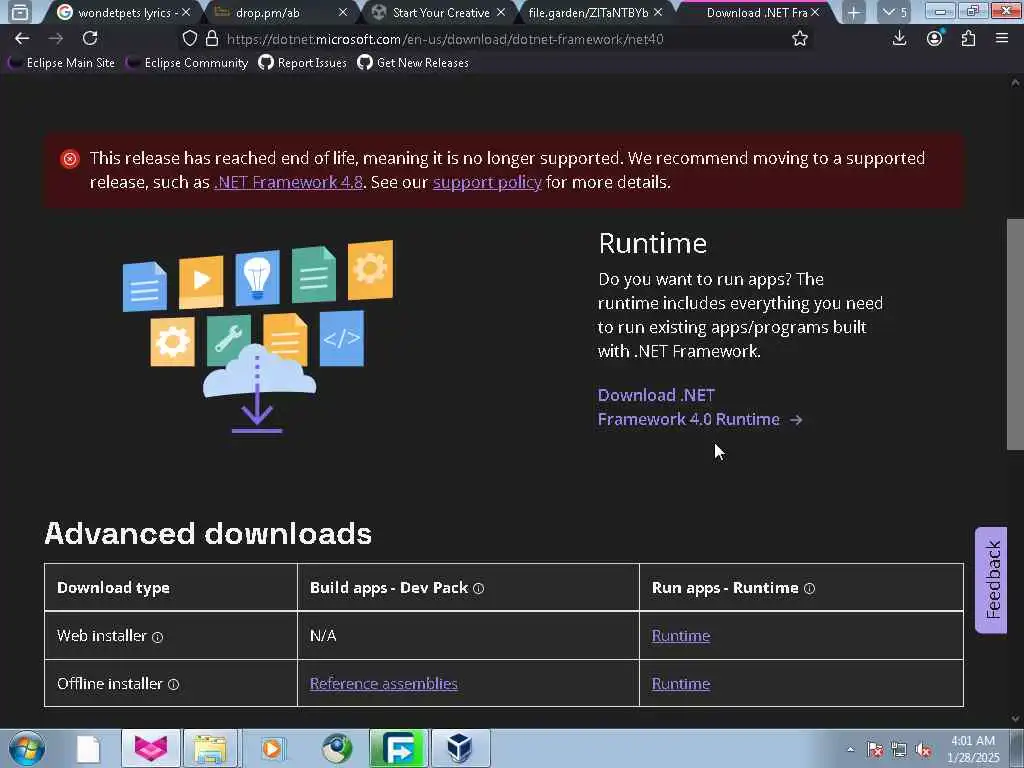Viewport: 1024px width, 768px height.
Task: Select the Download .NET Framework tab
Action: (754, 12)
